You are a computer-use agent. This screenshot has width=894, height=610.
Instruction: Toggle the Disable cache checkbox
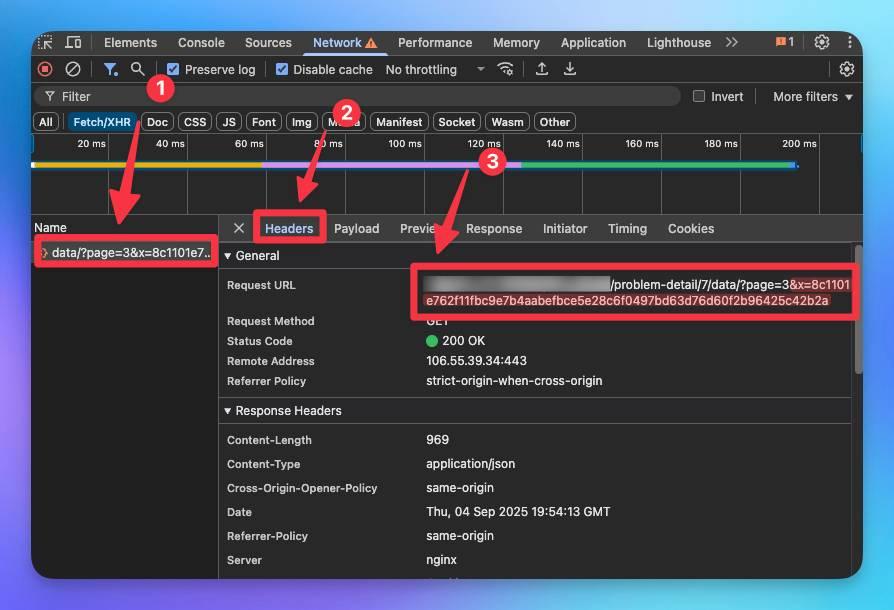[x=282, y=70]
